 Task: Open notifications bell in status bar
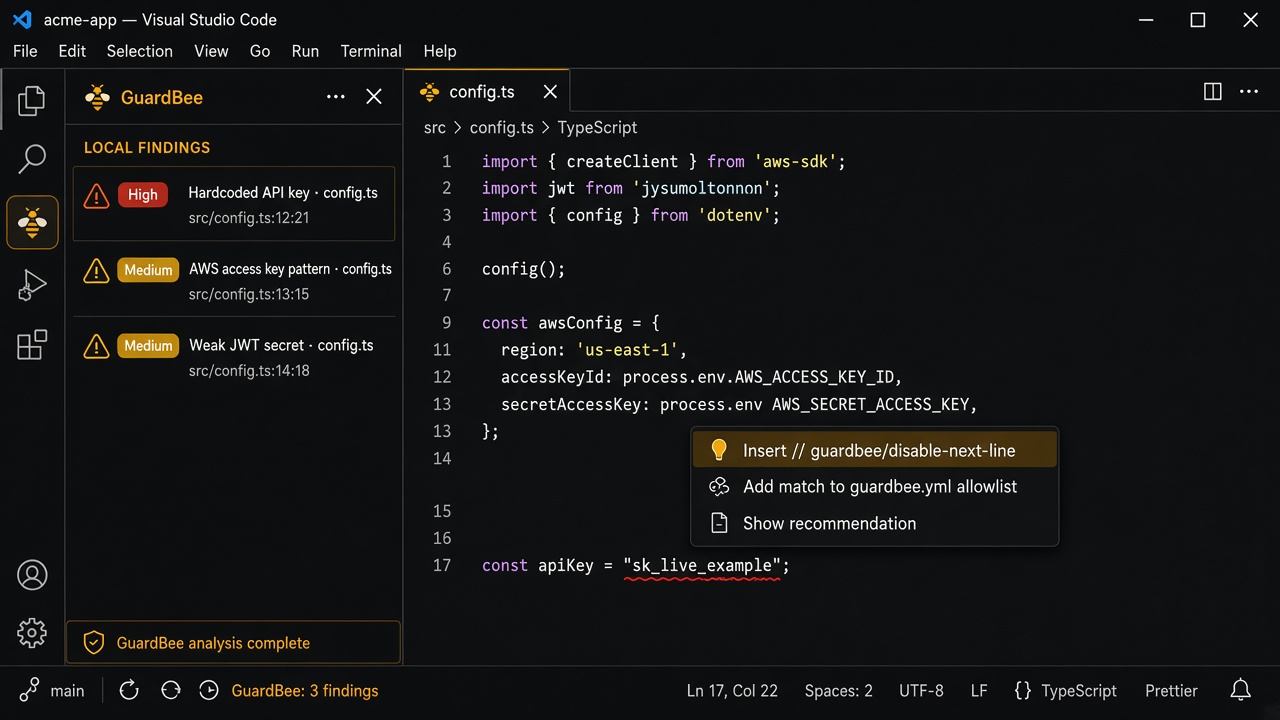coord(1241,691)
